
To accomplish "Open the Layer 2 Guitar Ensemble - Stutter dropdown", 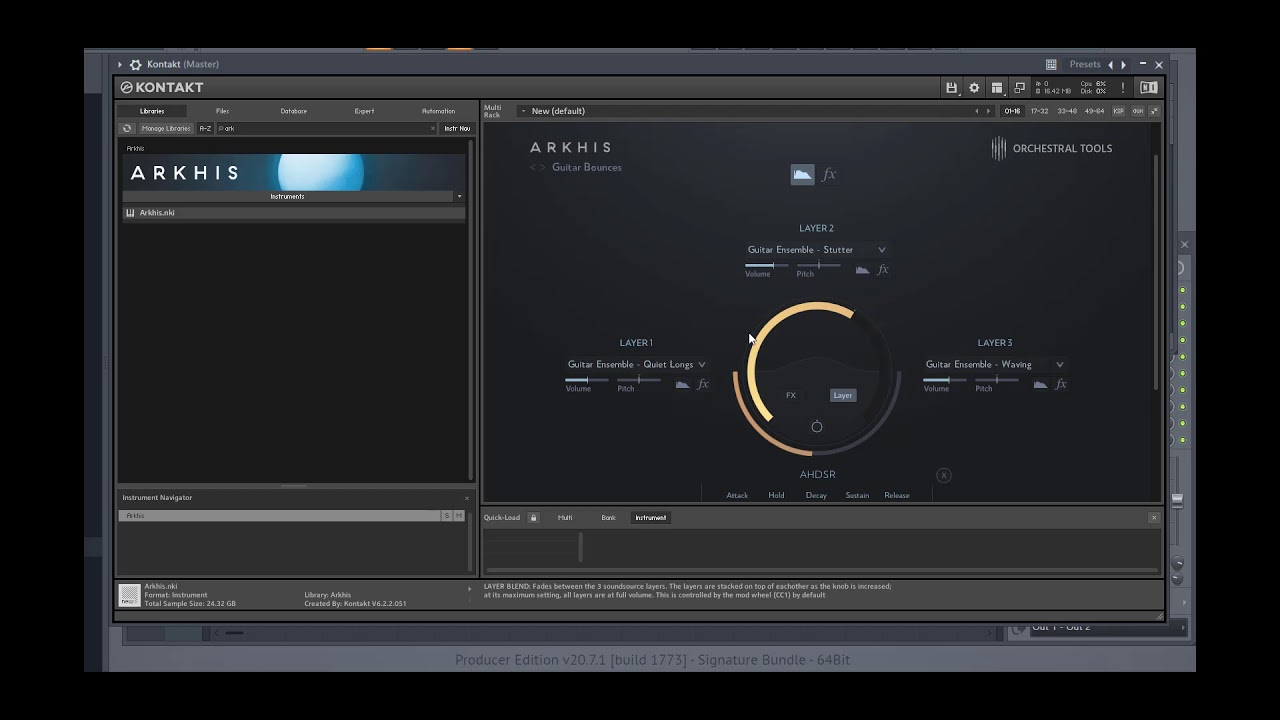I will 816,250.
